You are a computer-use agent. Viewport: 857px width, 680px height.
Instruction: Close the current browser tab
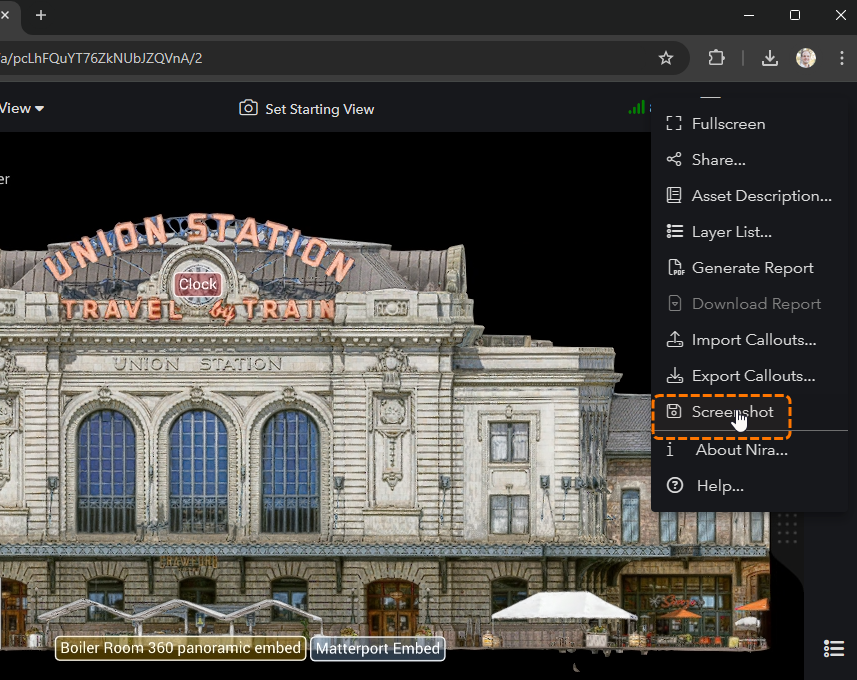5,15
